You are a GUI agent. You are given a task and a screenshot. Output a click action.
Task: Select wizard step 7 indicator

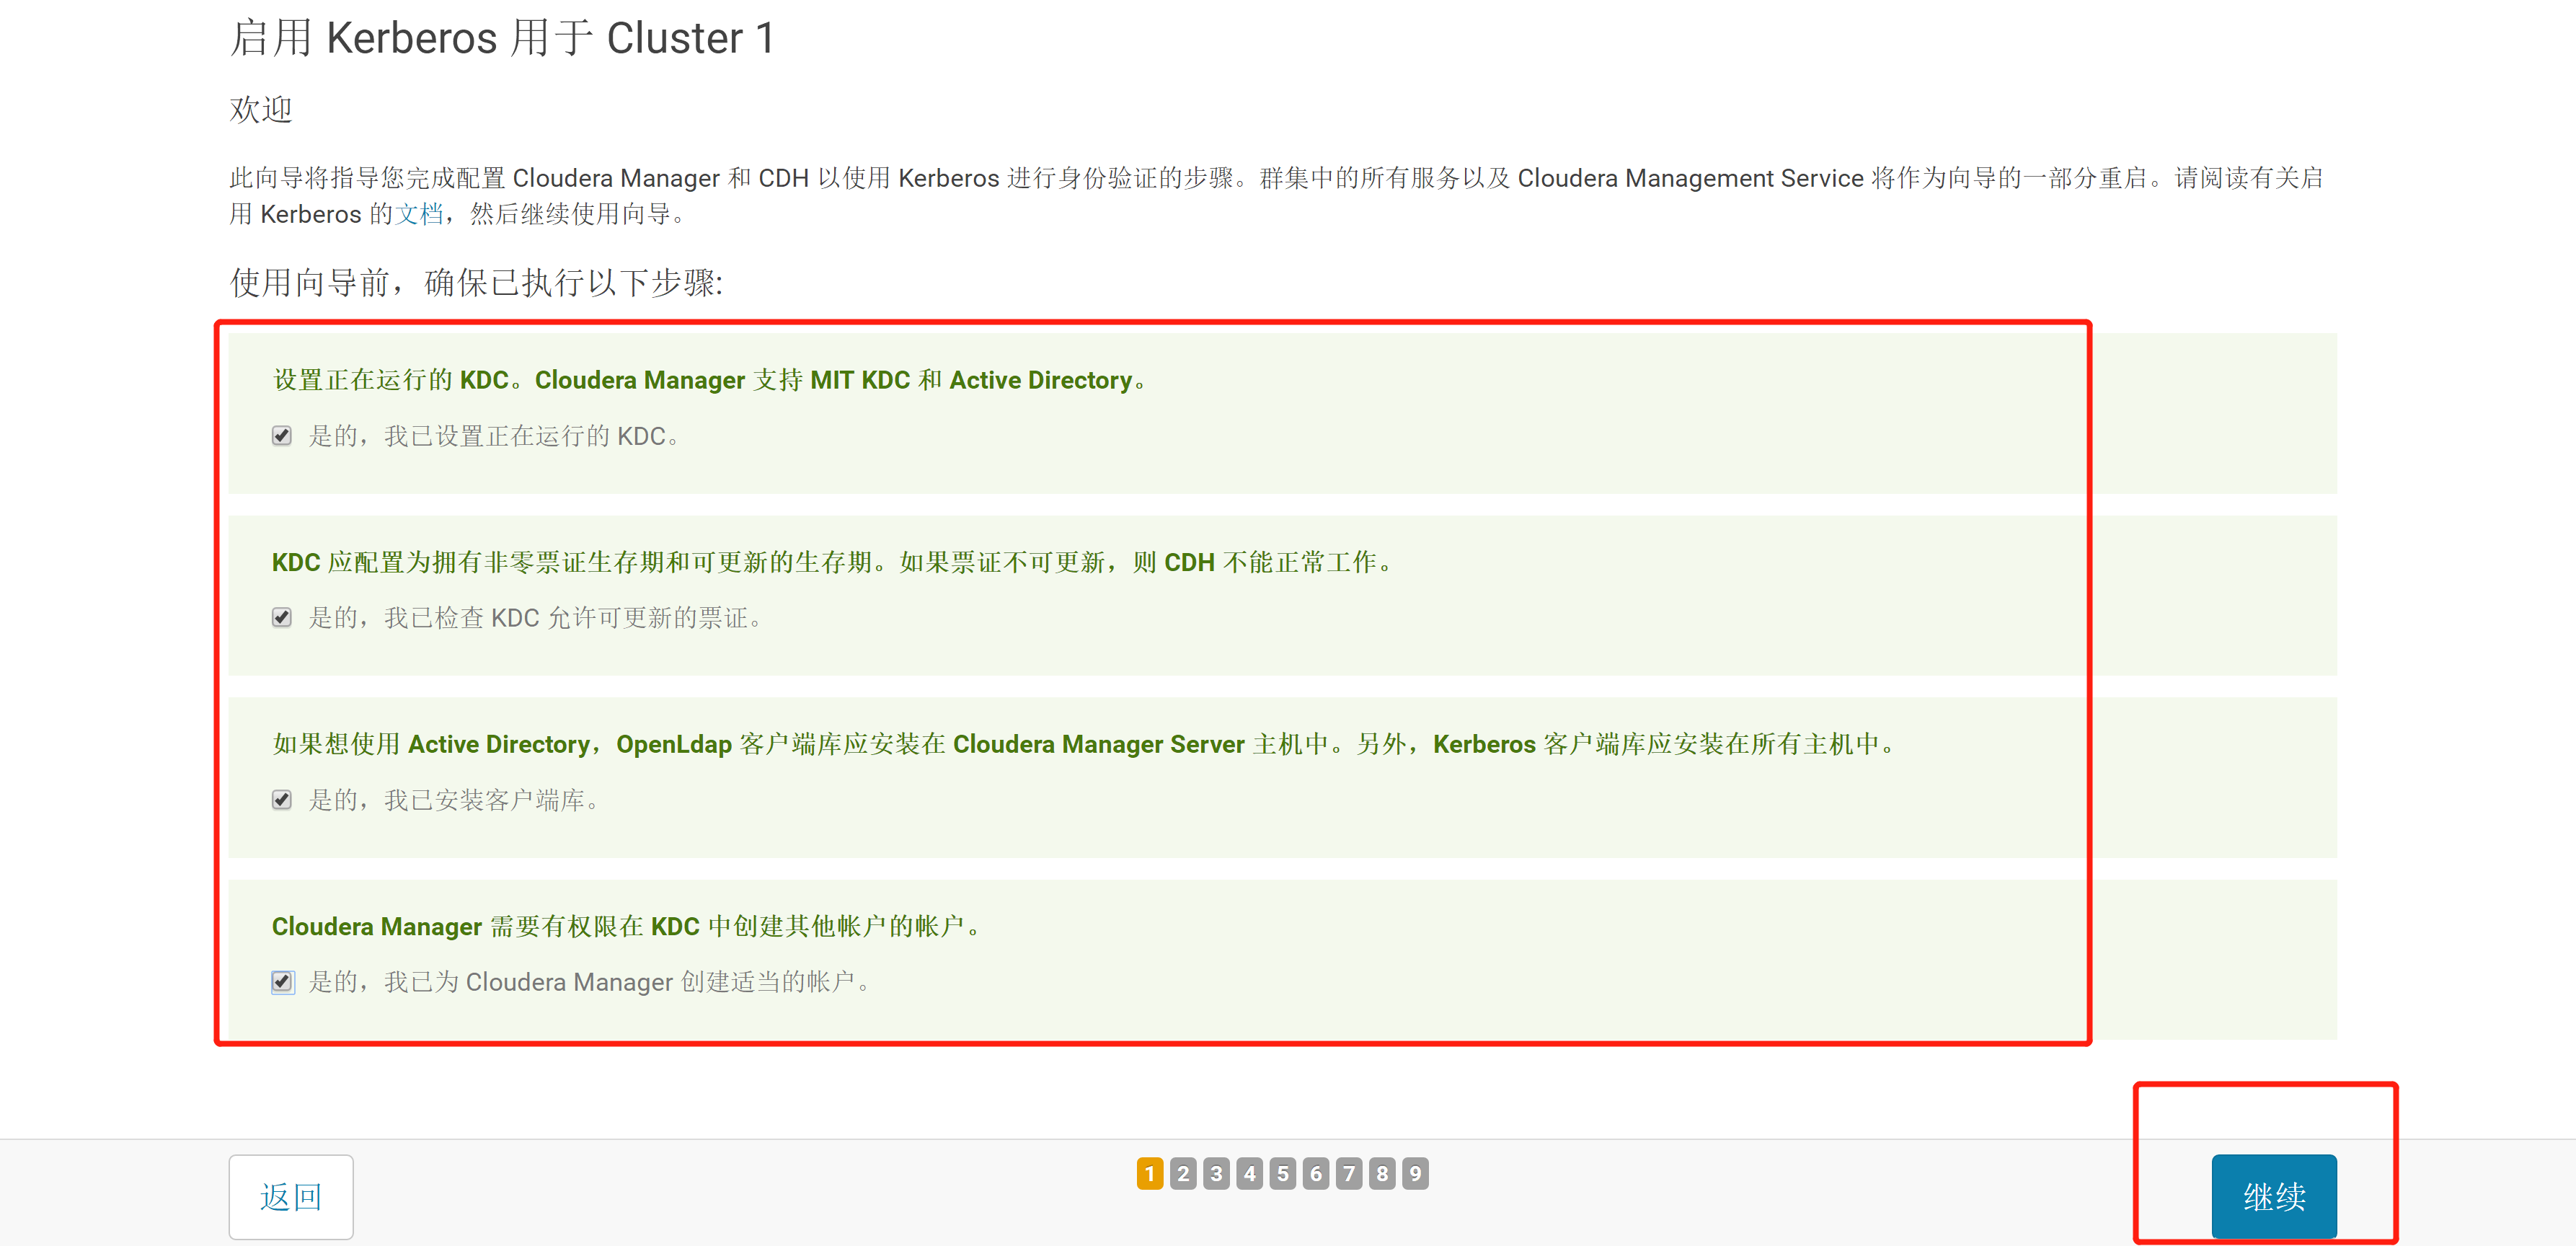pos(1349,1173)
